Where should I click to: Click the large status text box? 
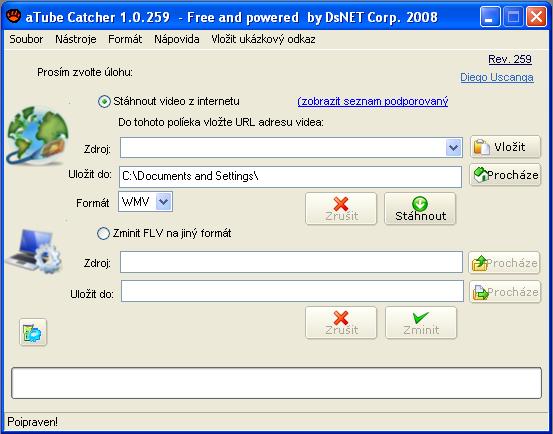(x=276, y=383)
